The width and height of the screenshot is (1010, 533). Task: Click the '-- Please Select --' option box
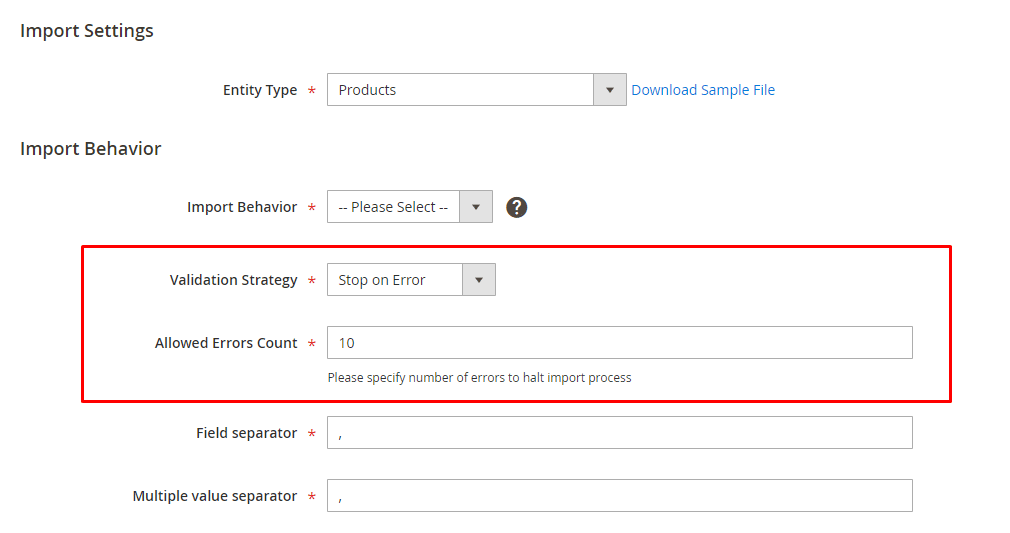[393, 207]
